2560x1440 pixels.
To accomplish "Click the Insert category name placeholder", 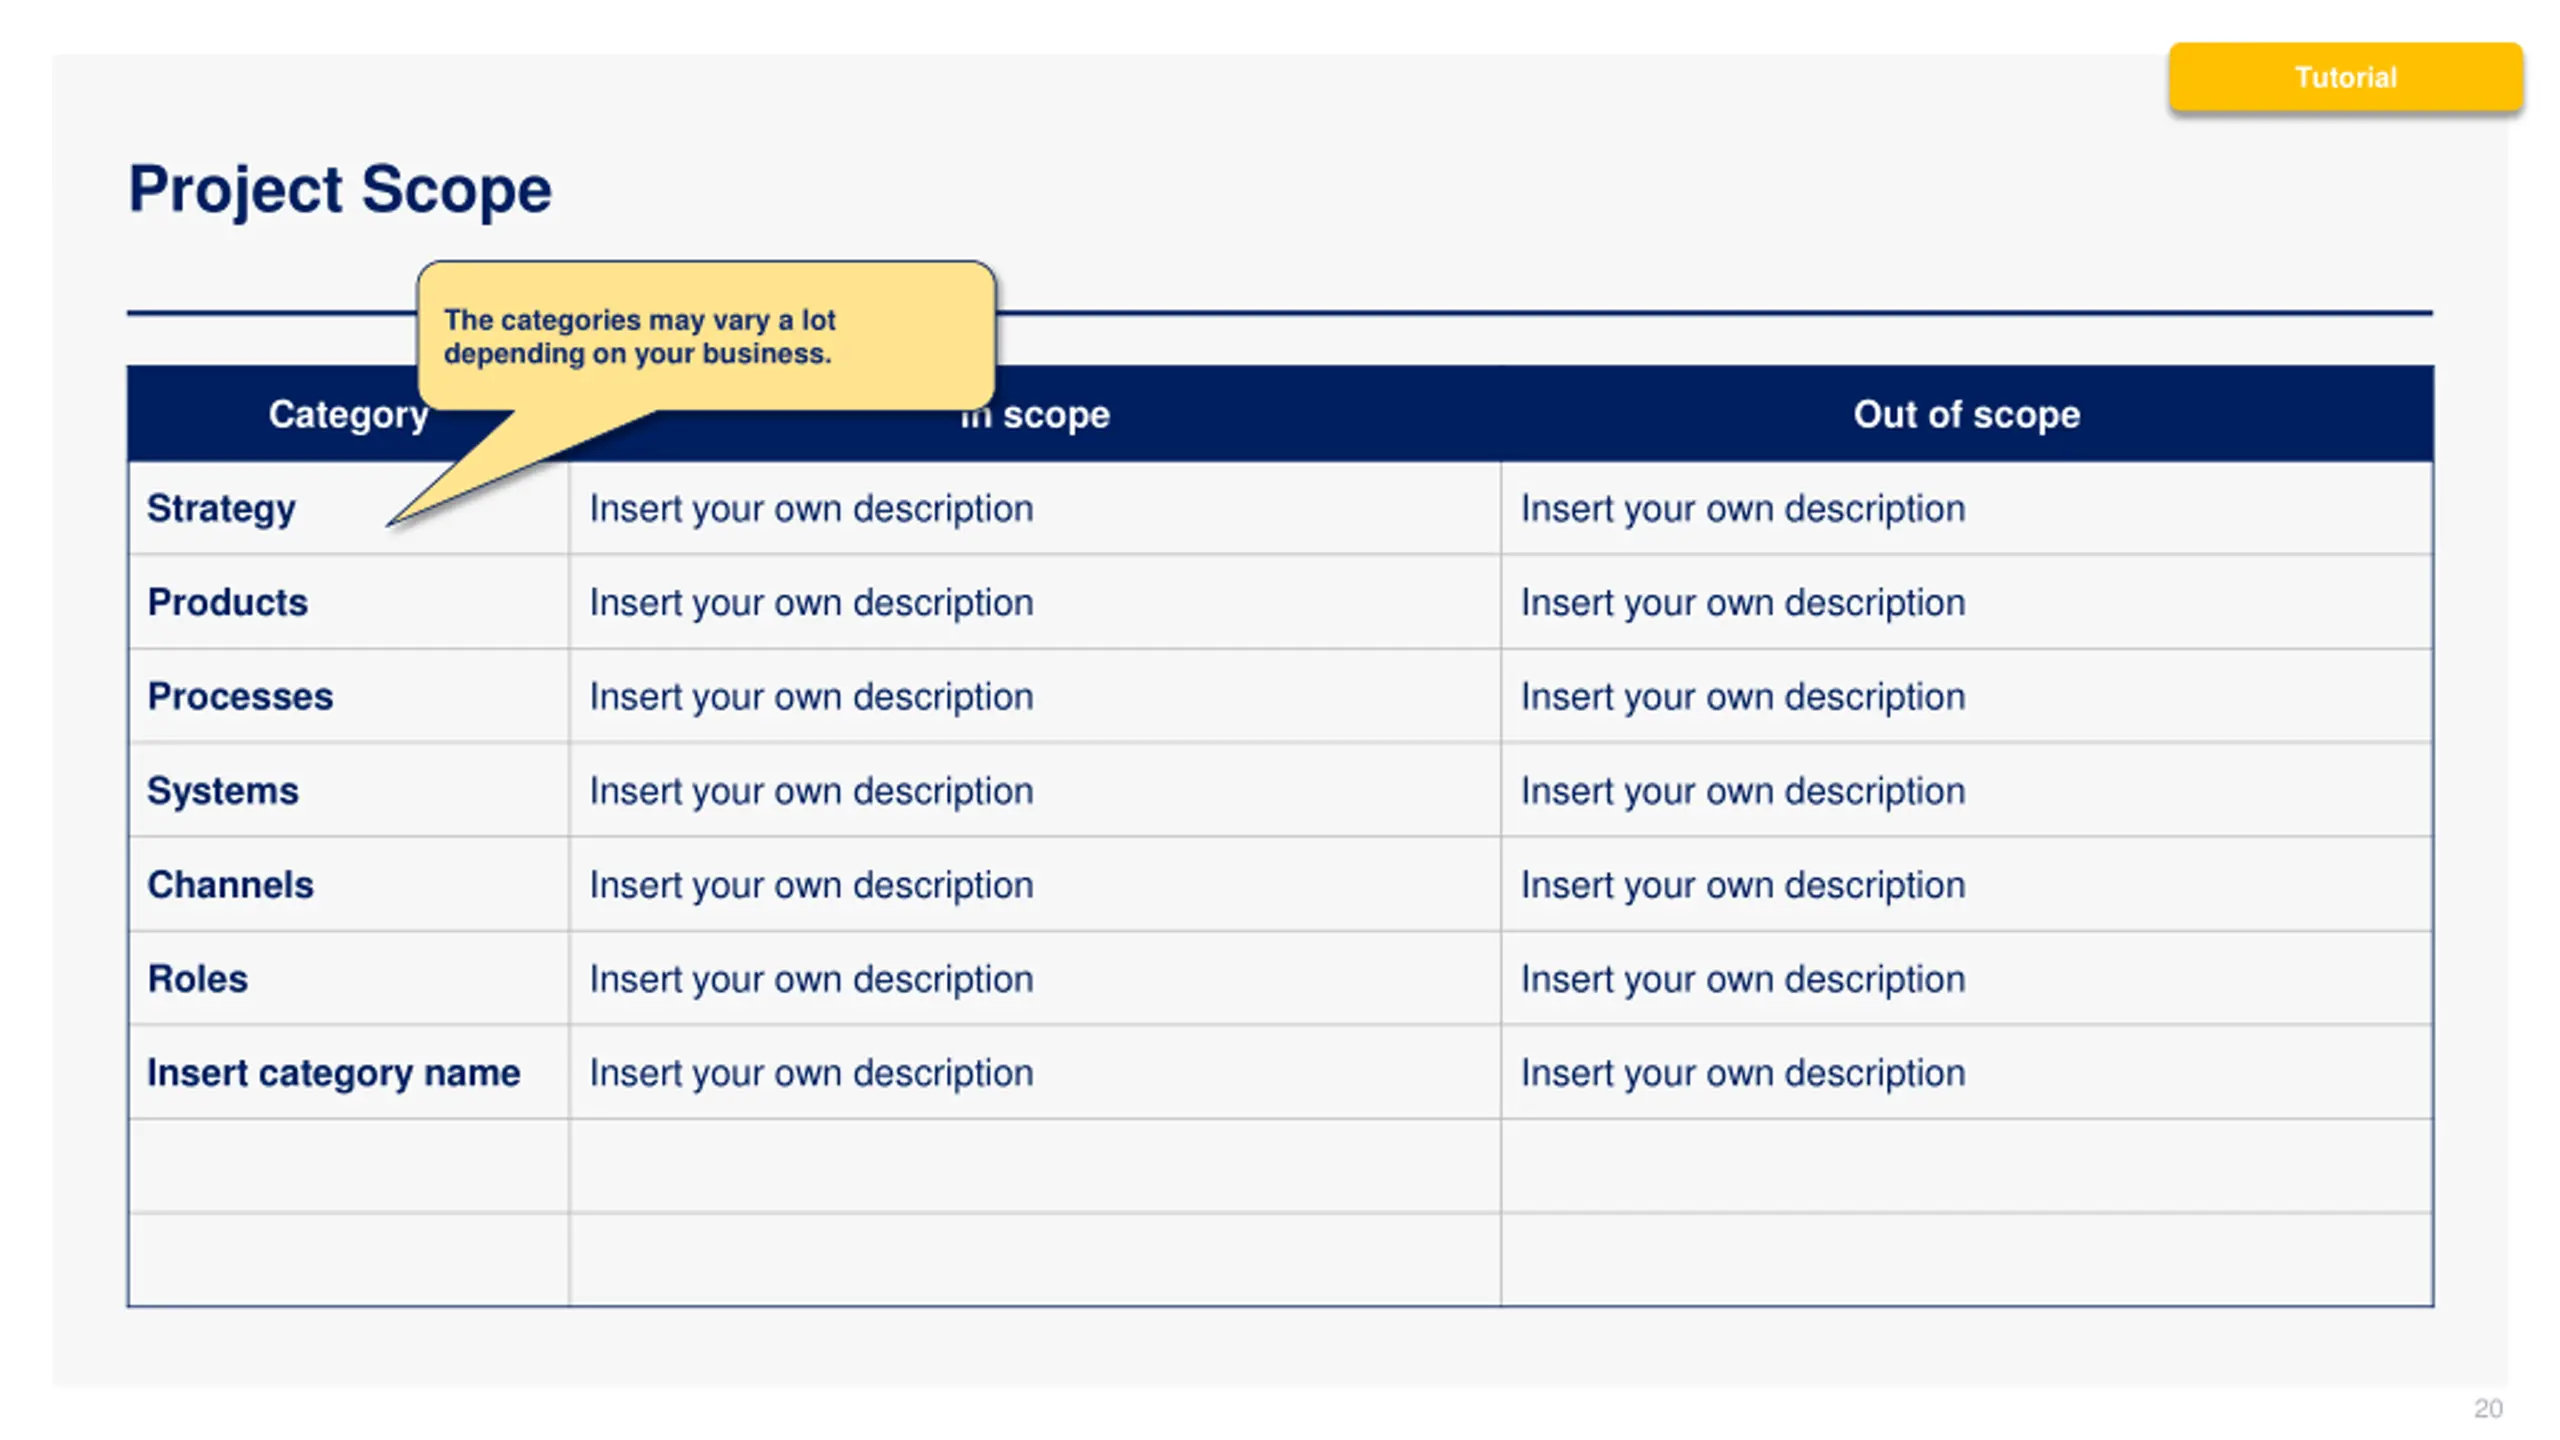I will coord(334,1072).
